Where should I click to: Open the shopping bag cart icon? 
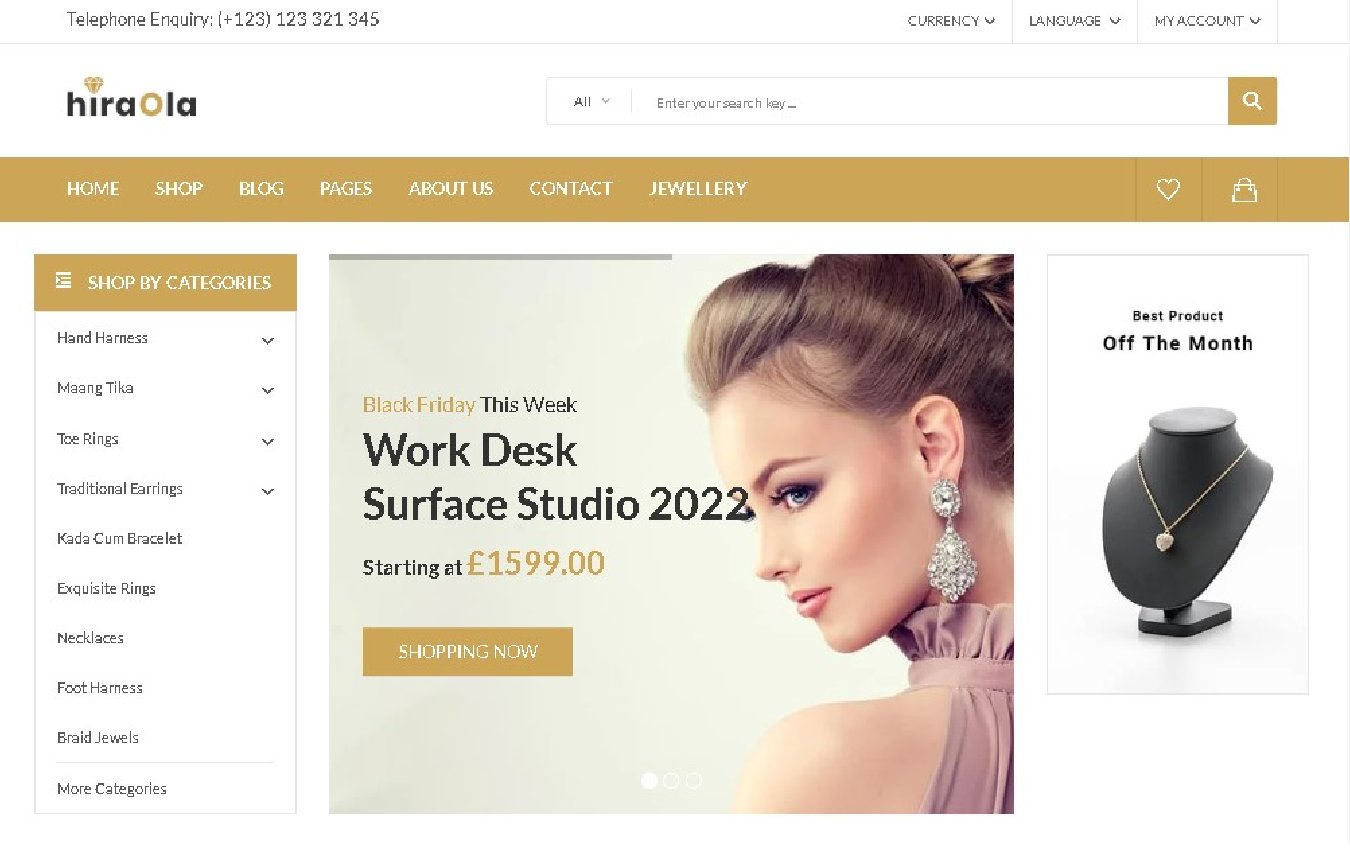coord(1244,189)
